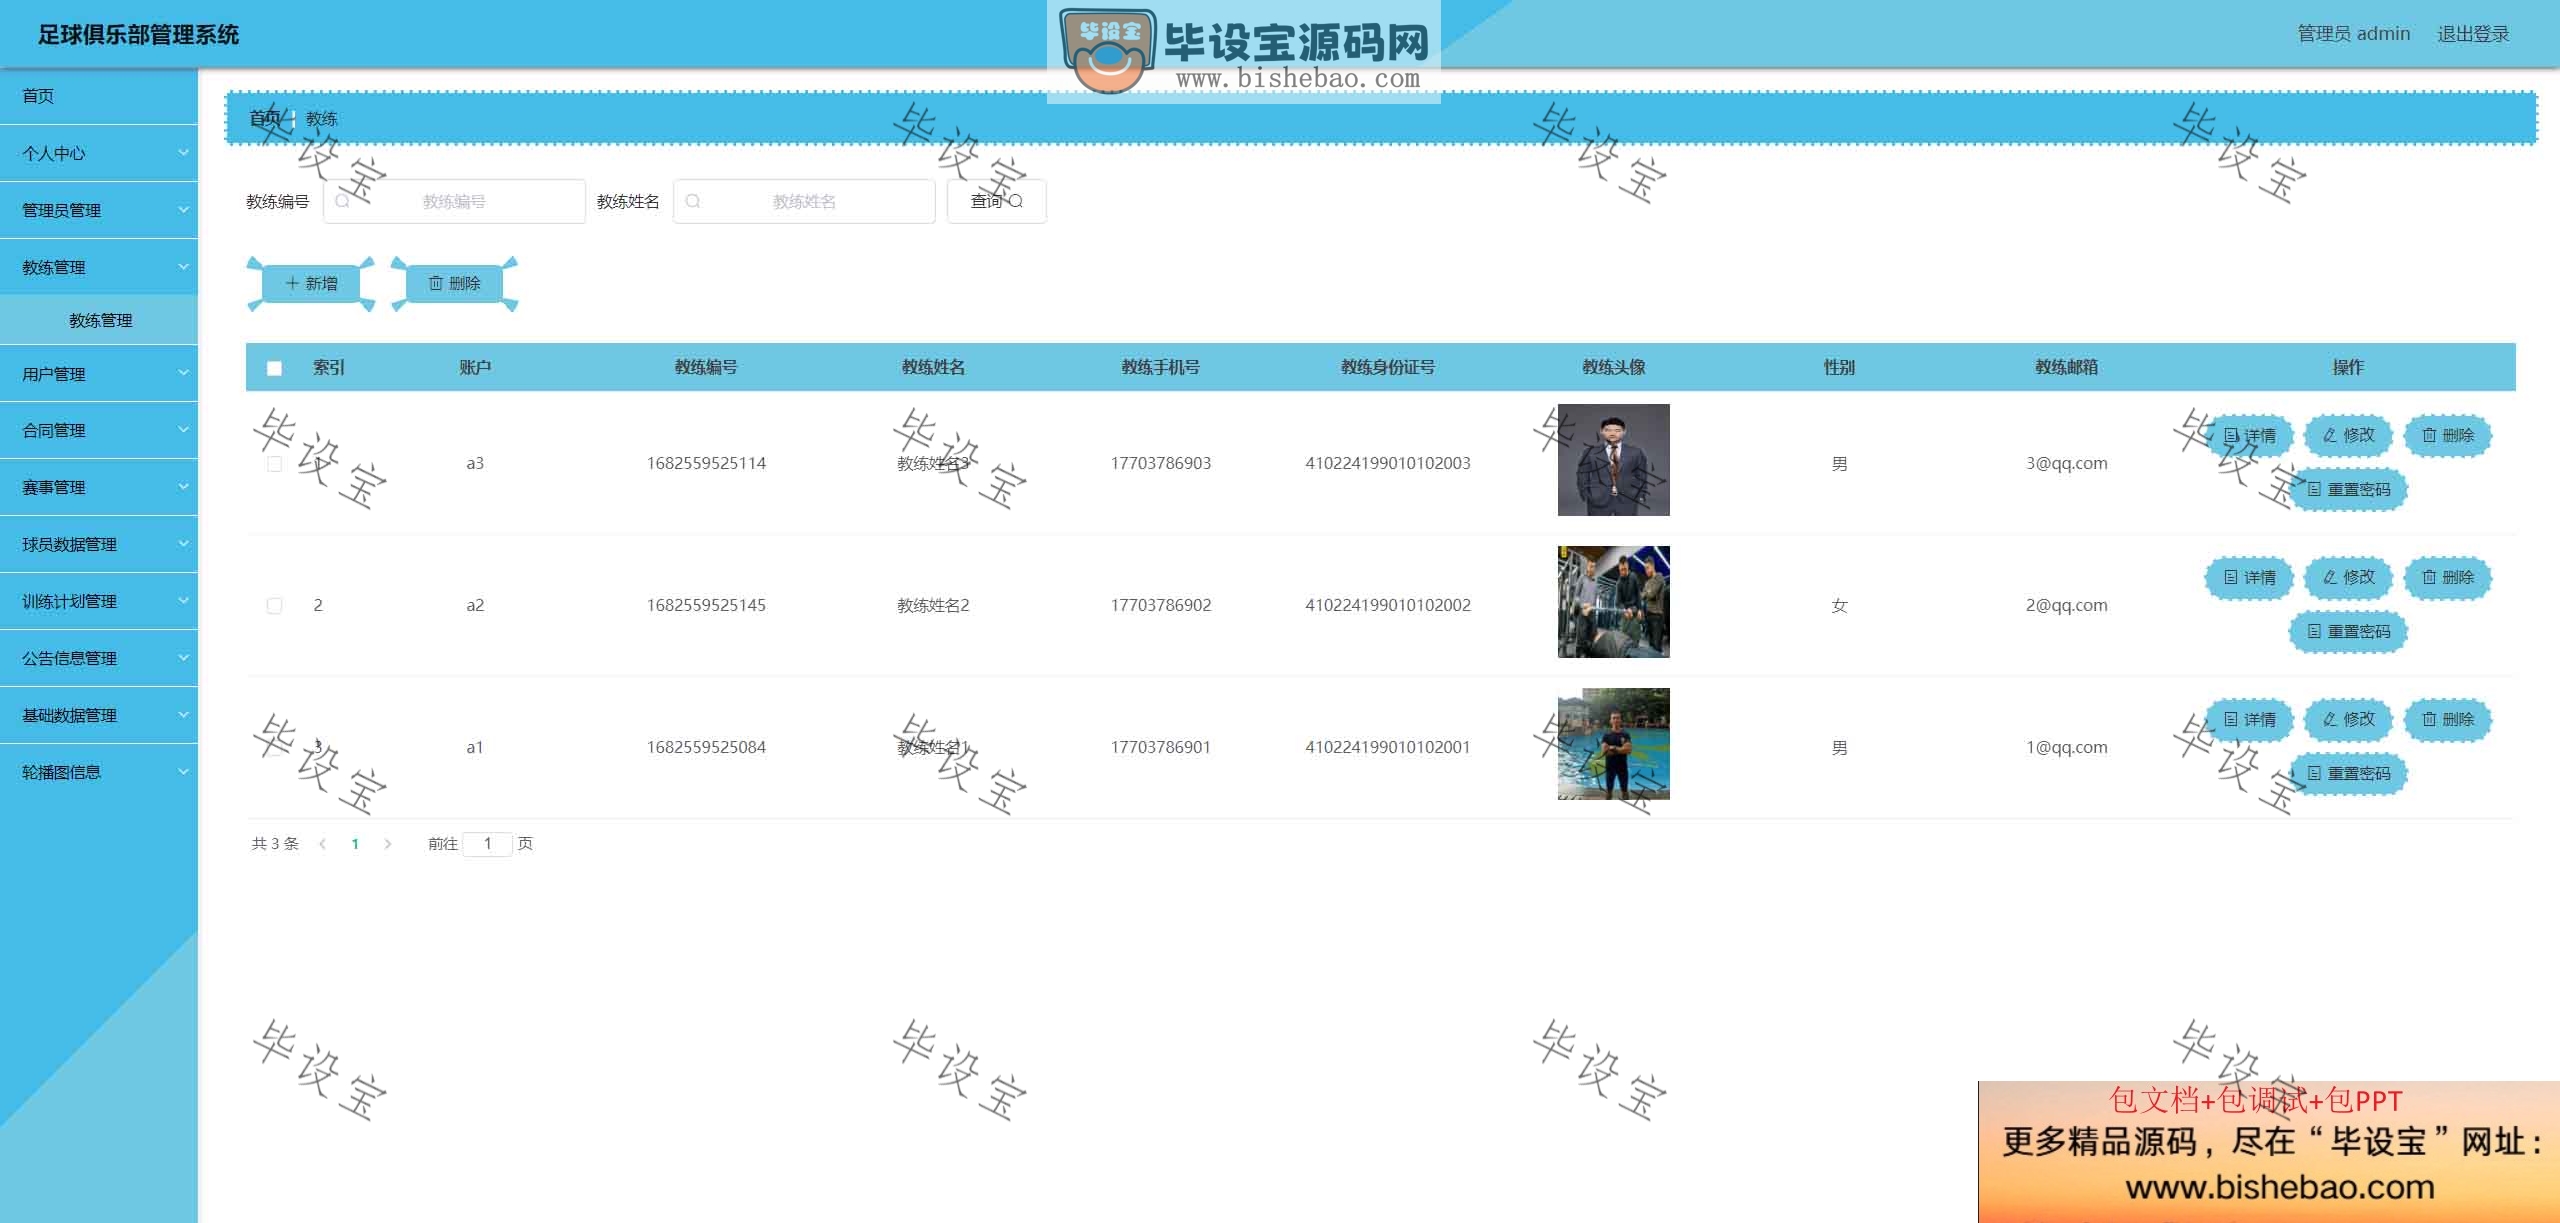This screenshot has width=2560, height=1223.
Task: Click phone number 17703786902
Action: pos(1160,605)
